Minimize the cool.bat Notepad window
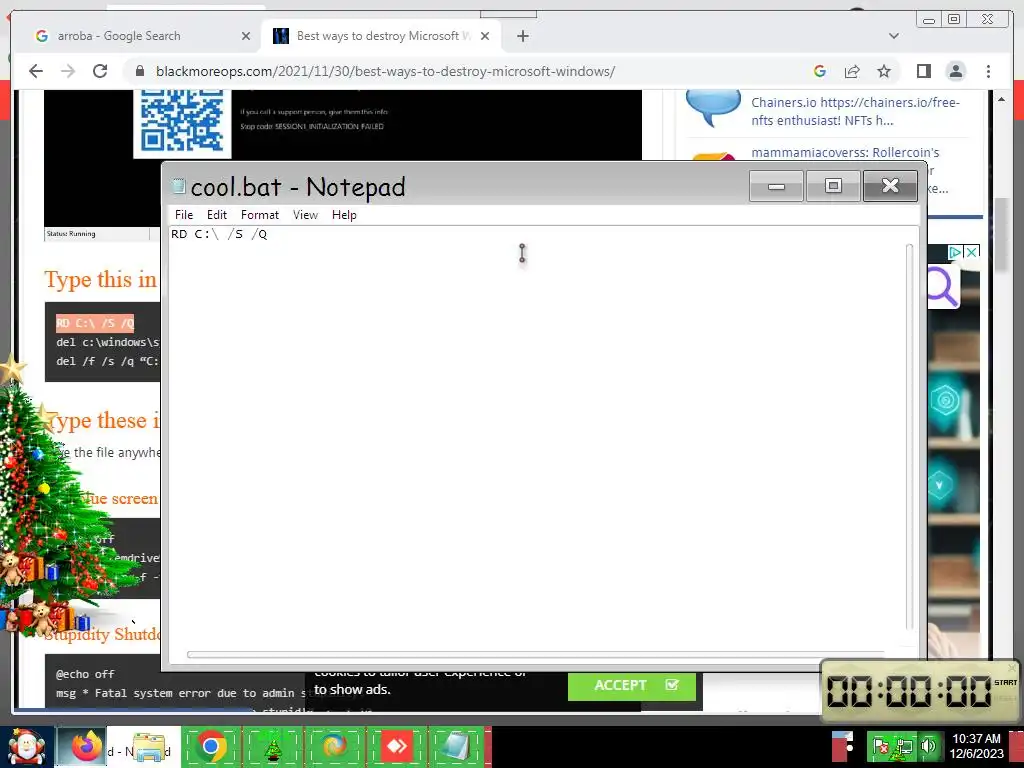The height and width of the screenshot is (768, 1024). (776, 186)
